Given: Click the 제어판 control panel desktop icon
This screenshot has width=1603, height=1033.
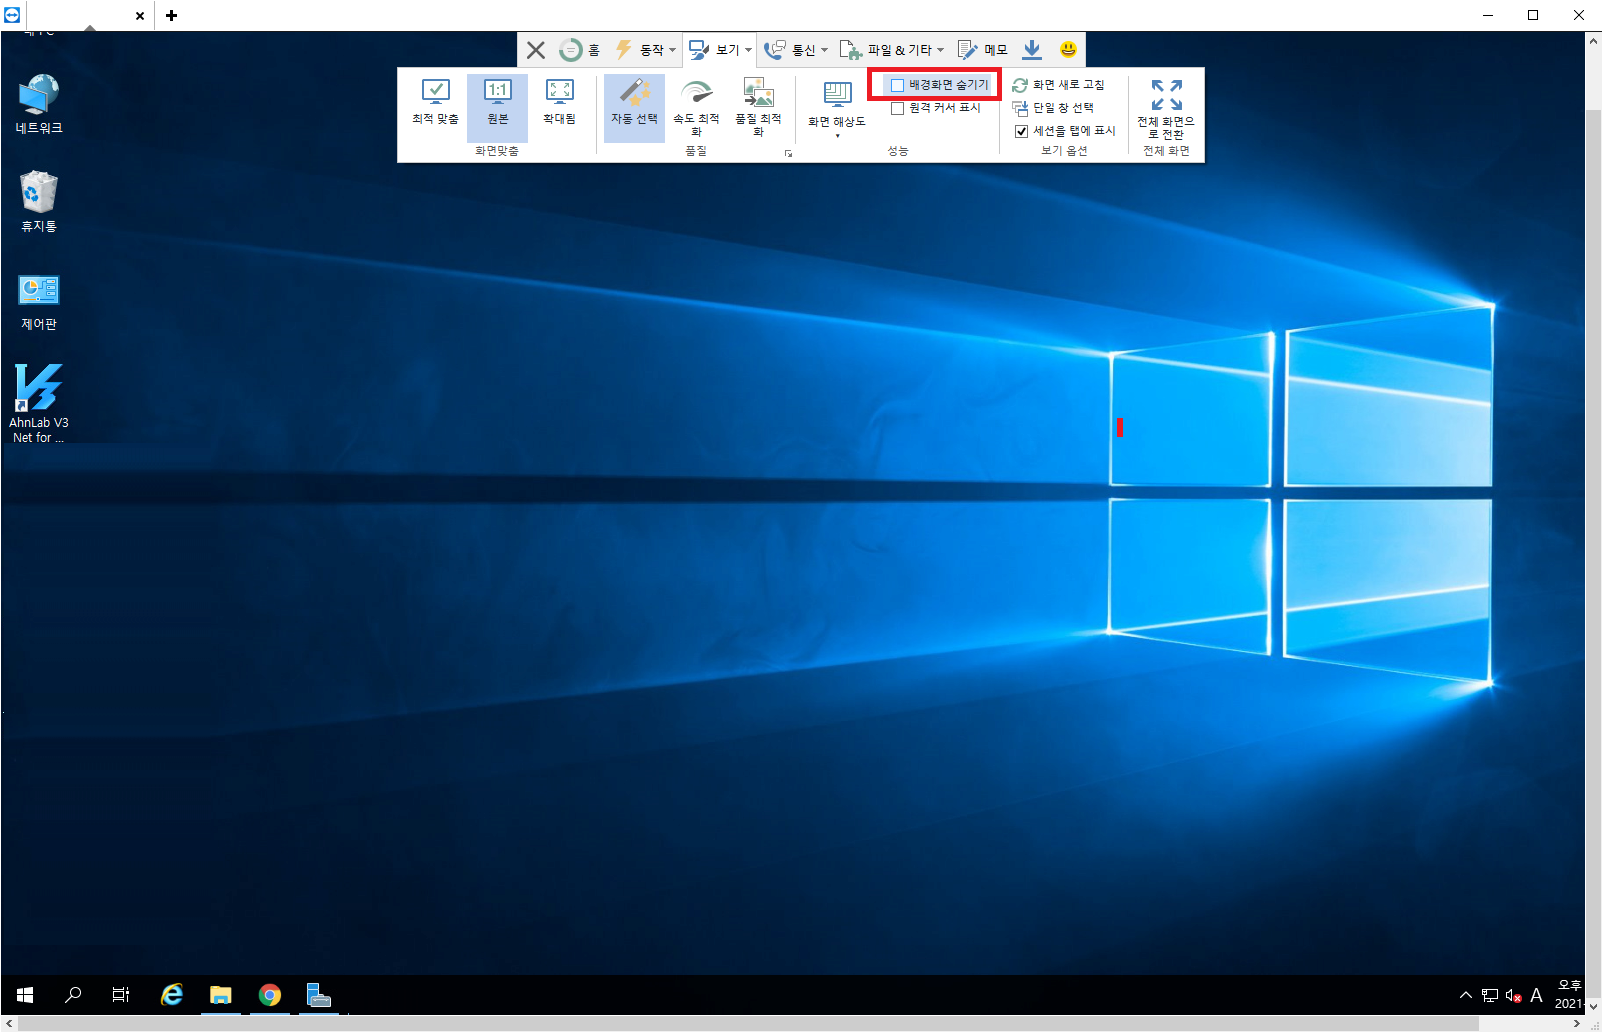Looking at the screenshot, I should [x=39, y=301].
